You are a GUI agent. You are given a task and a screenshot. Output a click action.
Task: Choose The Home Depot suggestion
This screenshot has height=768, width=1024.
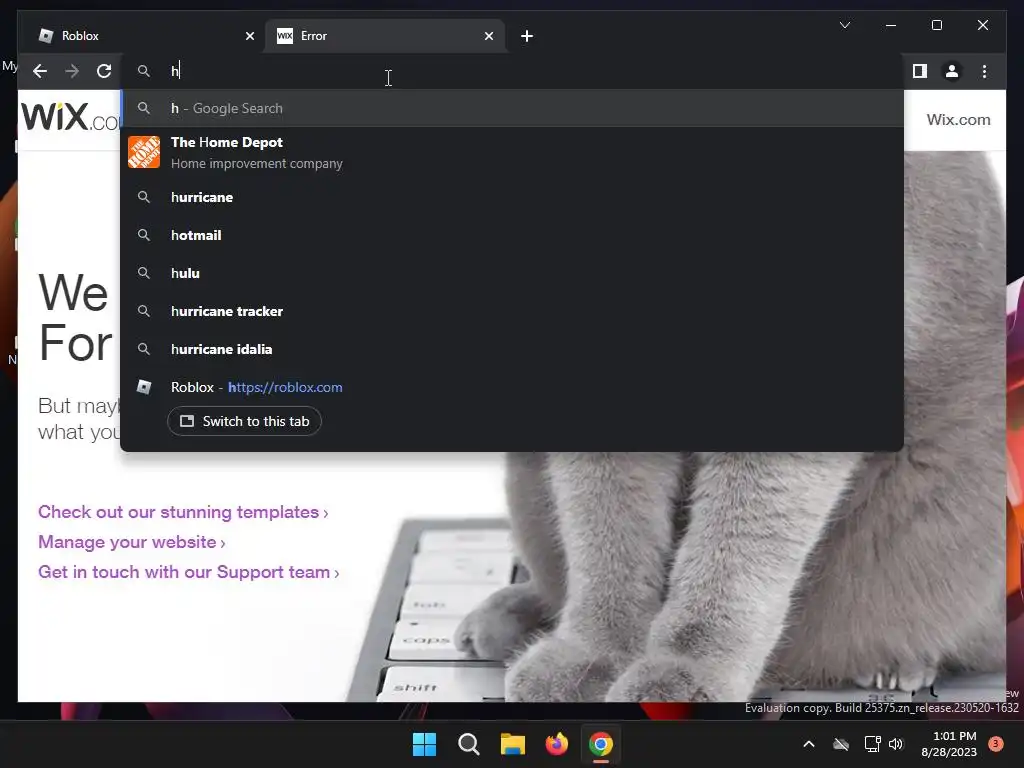click(512, 153)
